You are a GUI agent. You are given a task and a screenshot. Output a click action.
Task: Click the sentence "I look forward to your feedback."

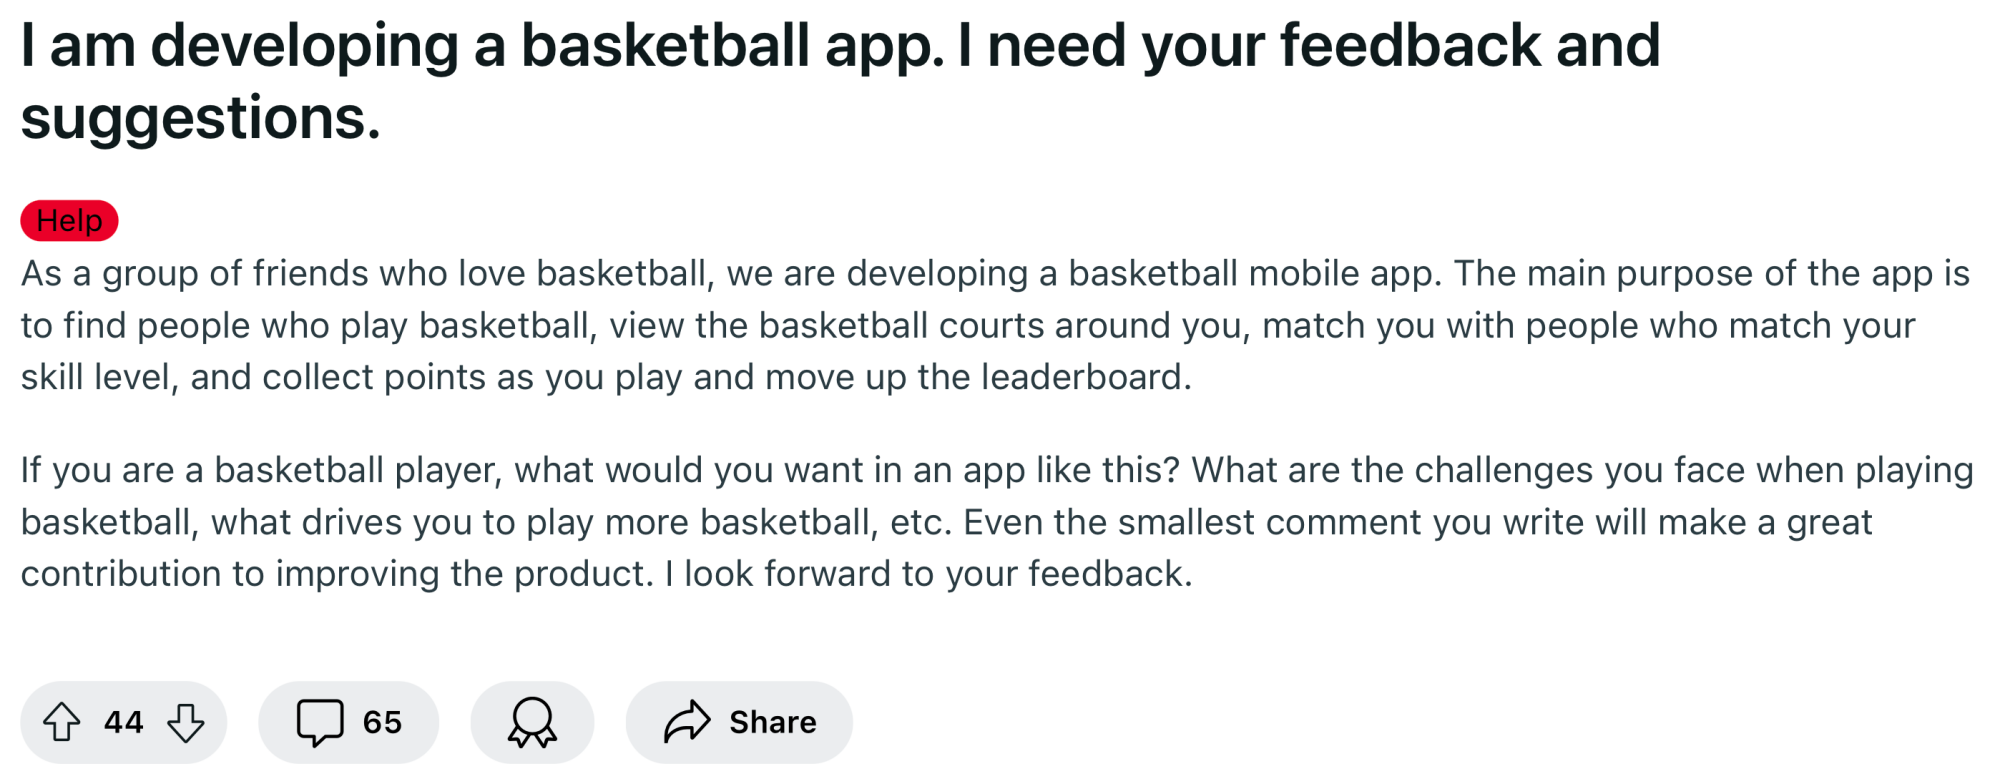[929, 574]
